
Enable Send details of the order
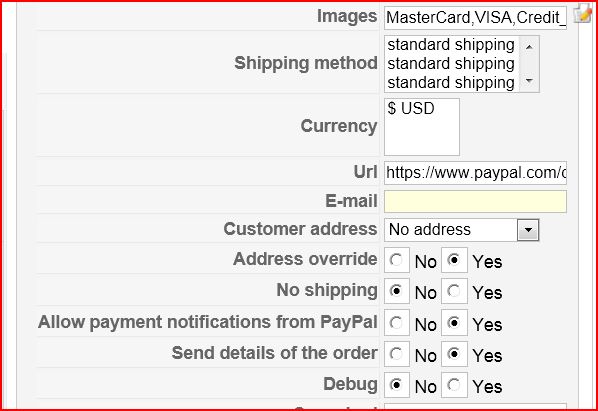click(454, 354)
